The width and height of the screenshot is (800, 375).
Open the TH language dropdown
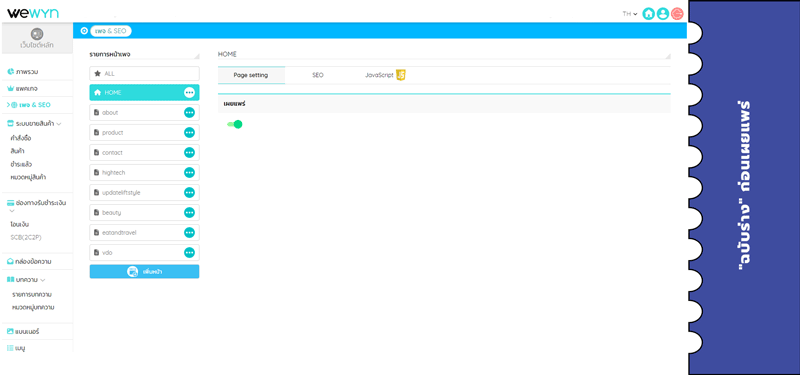[630, 14]
